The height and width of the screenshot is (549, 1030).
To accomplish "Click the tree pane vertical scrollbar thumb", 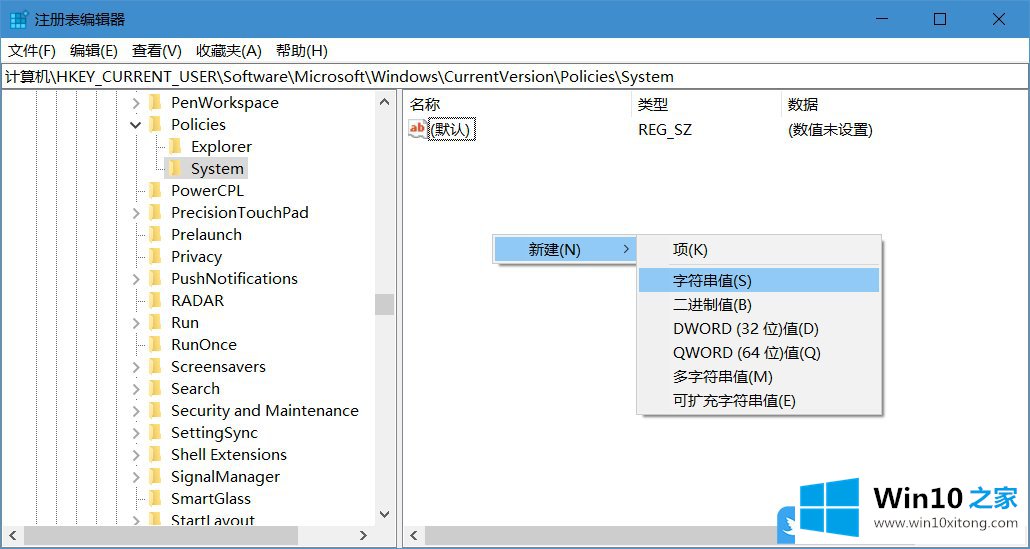I will click(x=385, y=305).
